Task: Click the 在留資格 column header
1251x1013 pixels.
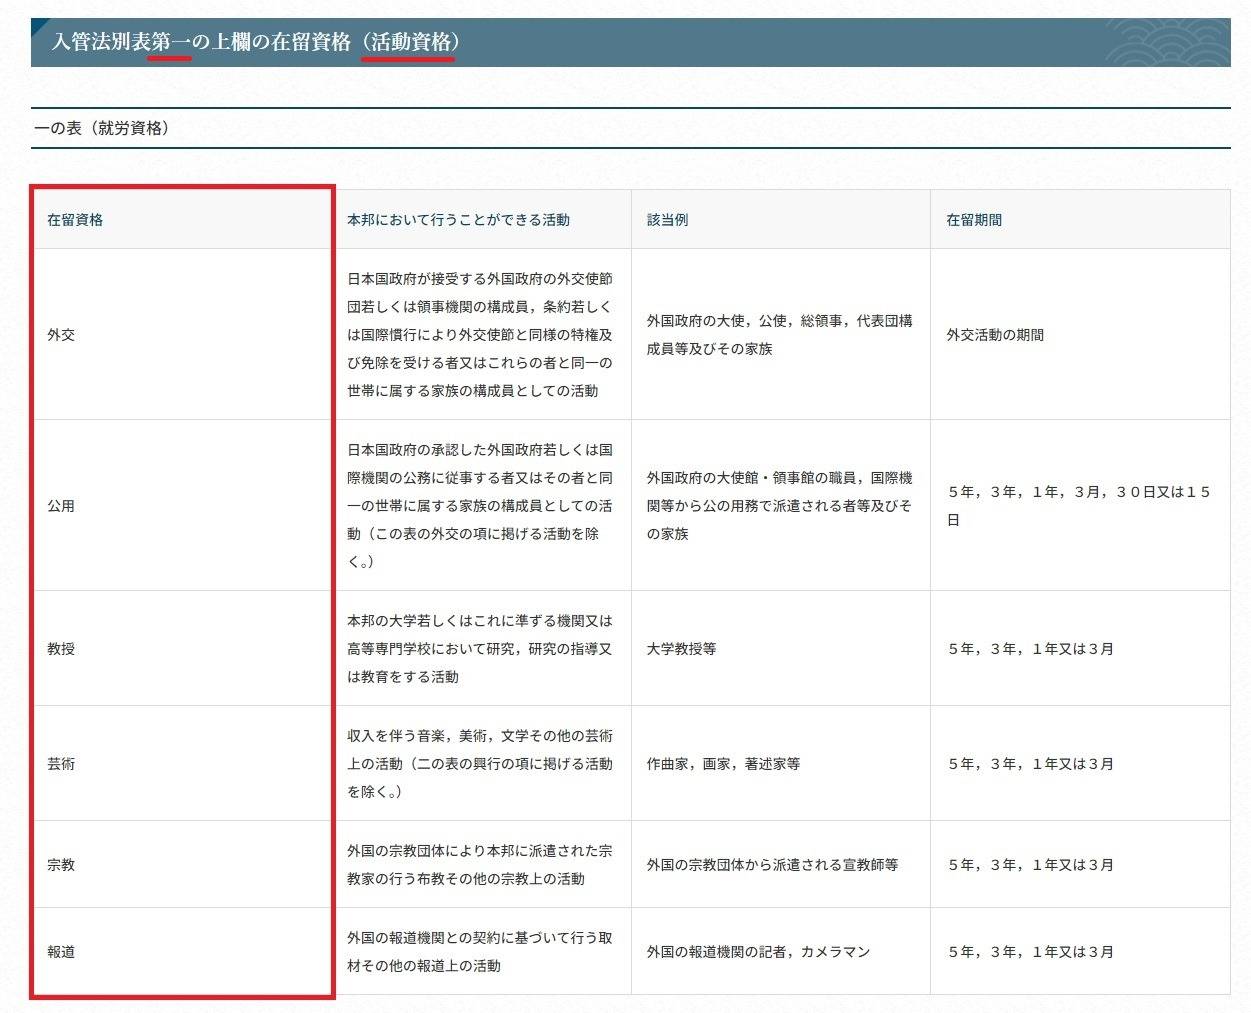Action: (75, 220)
